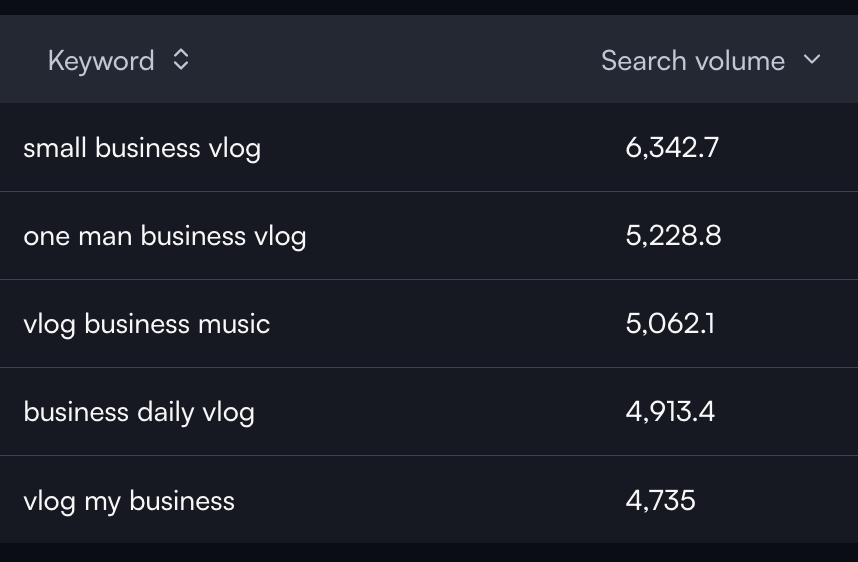Open the 'business daily vlog' keyword
Viewport: 858px width, 562px height.
[139, 413]
